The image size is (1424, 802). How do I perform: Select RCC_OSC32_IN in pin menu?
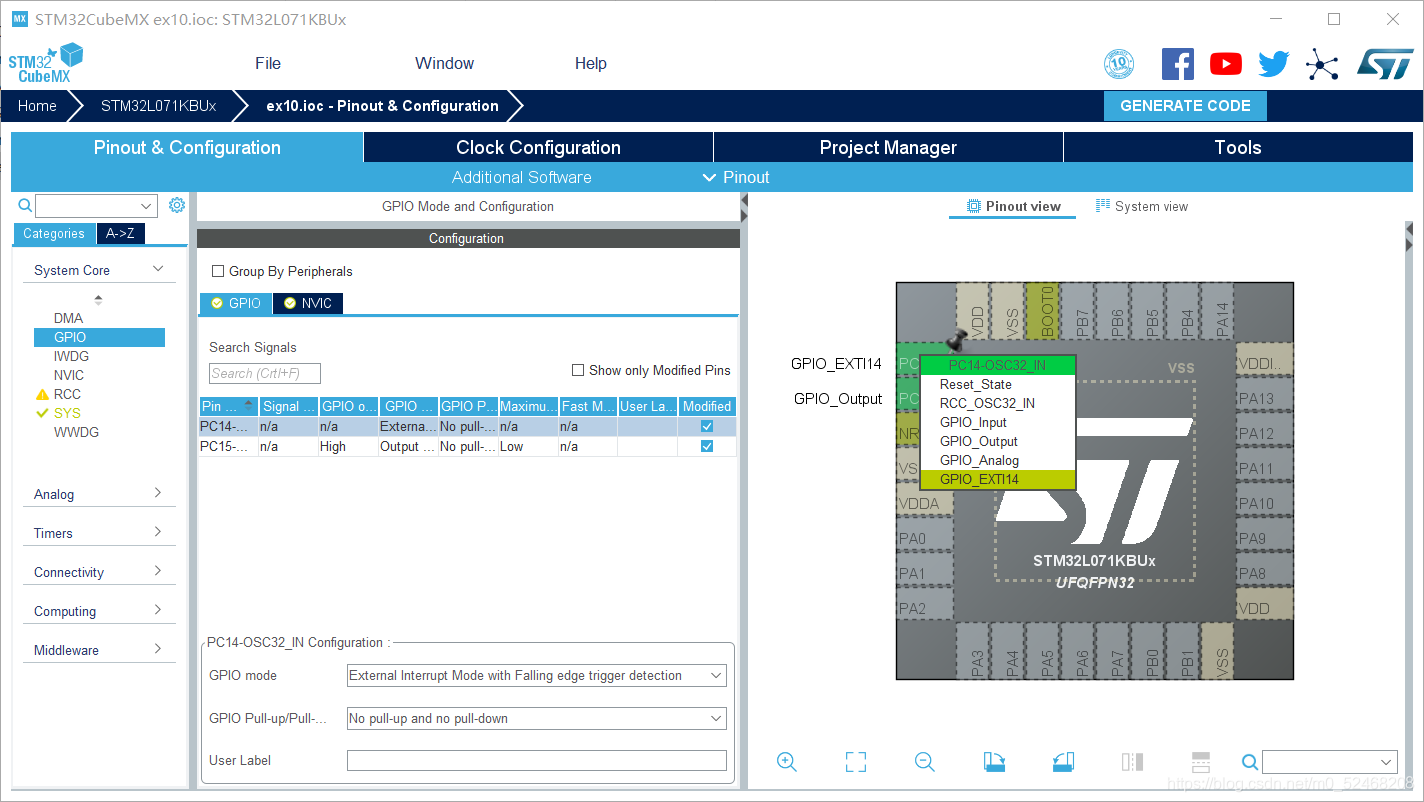[998, 403]
